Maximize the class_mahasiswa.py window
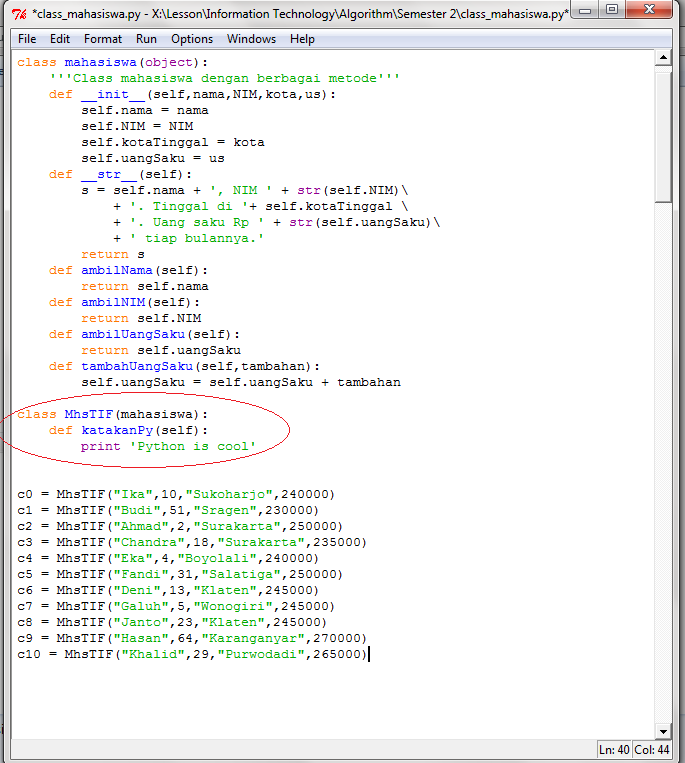The width and height of the screenshot is (685, 763). tap(612, 10)
